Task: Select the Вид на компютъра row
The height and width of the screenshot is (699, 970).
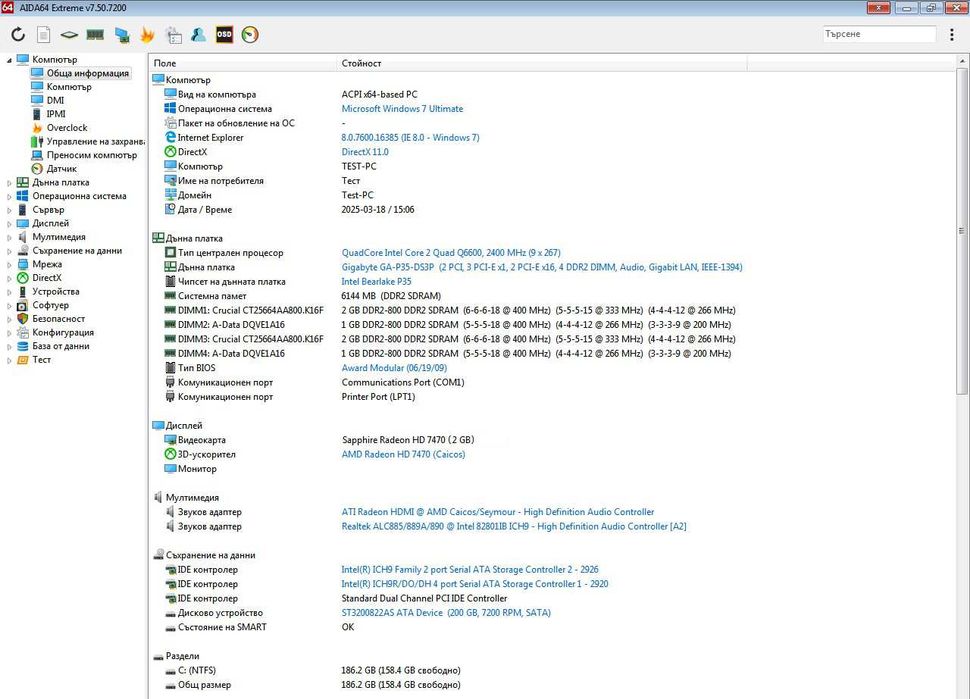Action: (x=552, y=94)
